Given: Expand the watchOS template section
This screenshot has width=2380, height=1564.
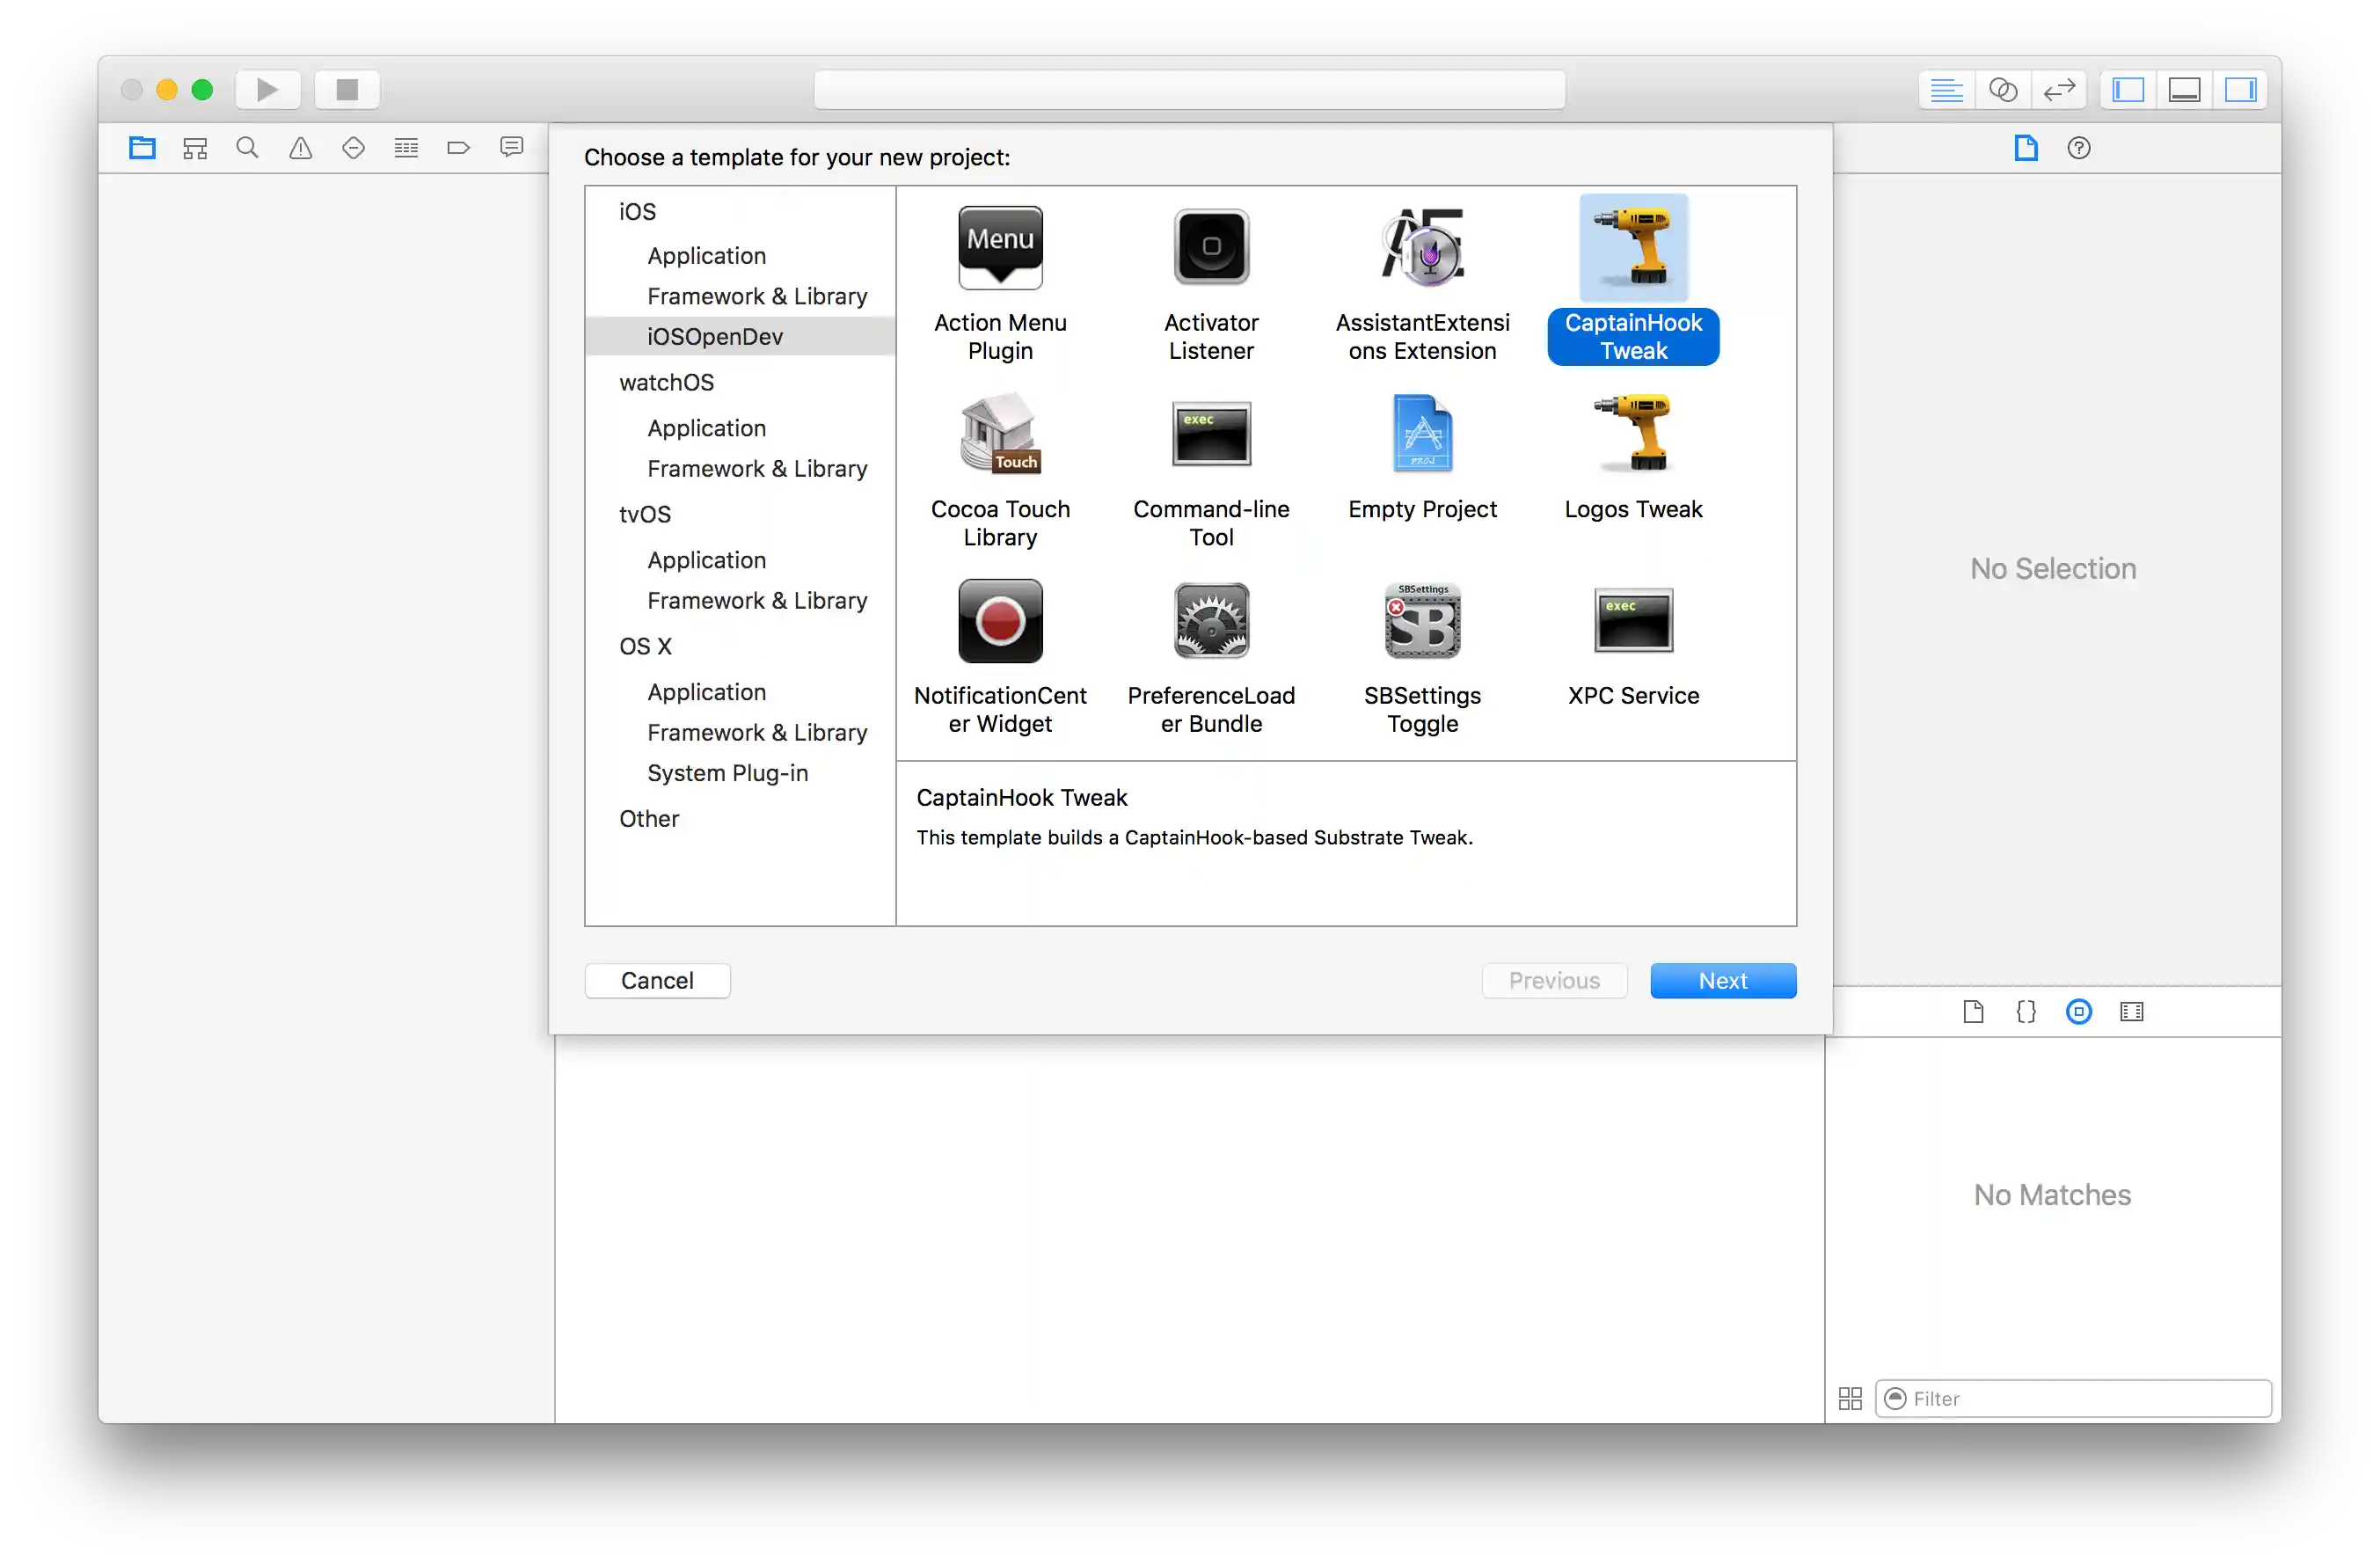Looking at the screenshot, I should (666, 382).
